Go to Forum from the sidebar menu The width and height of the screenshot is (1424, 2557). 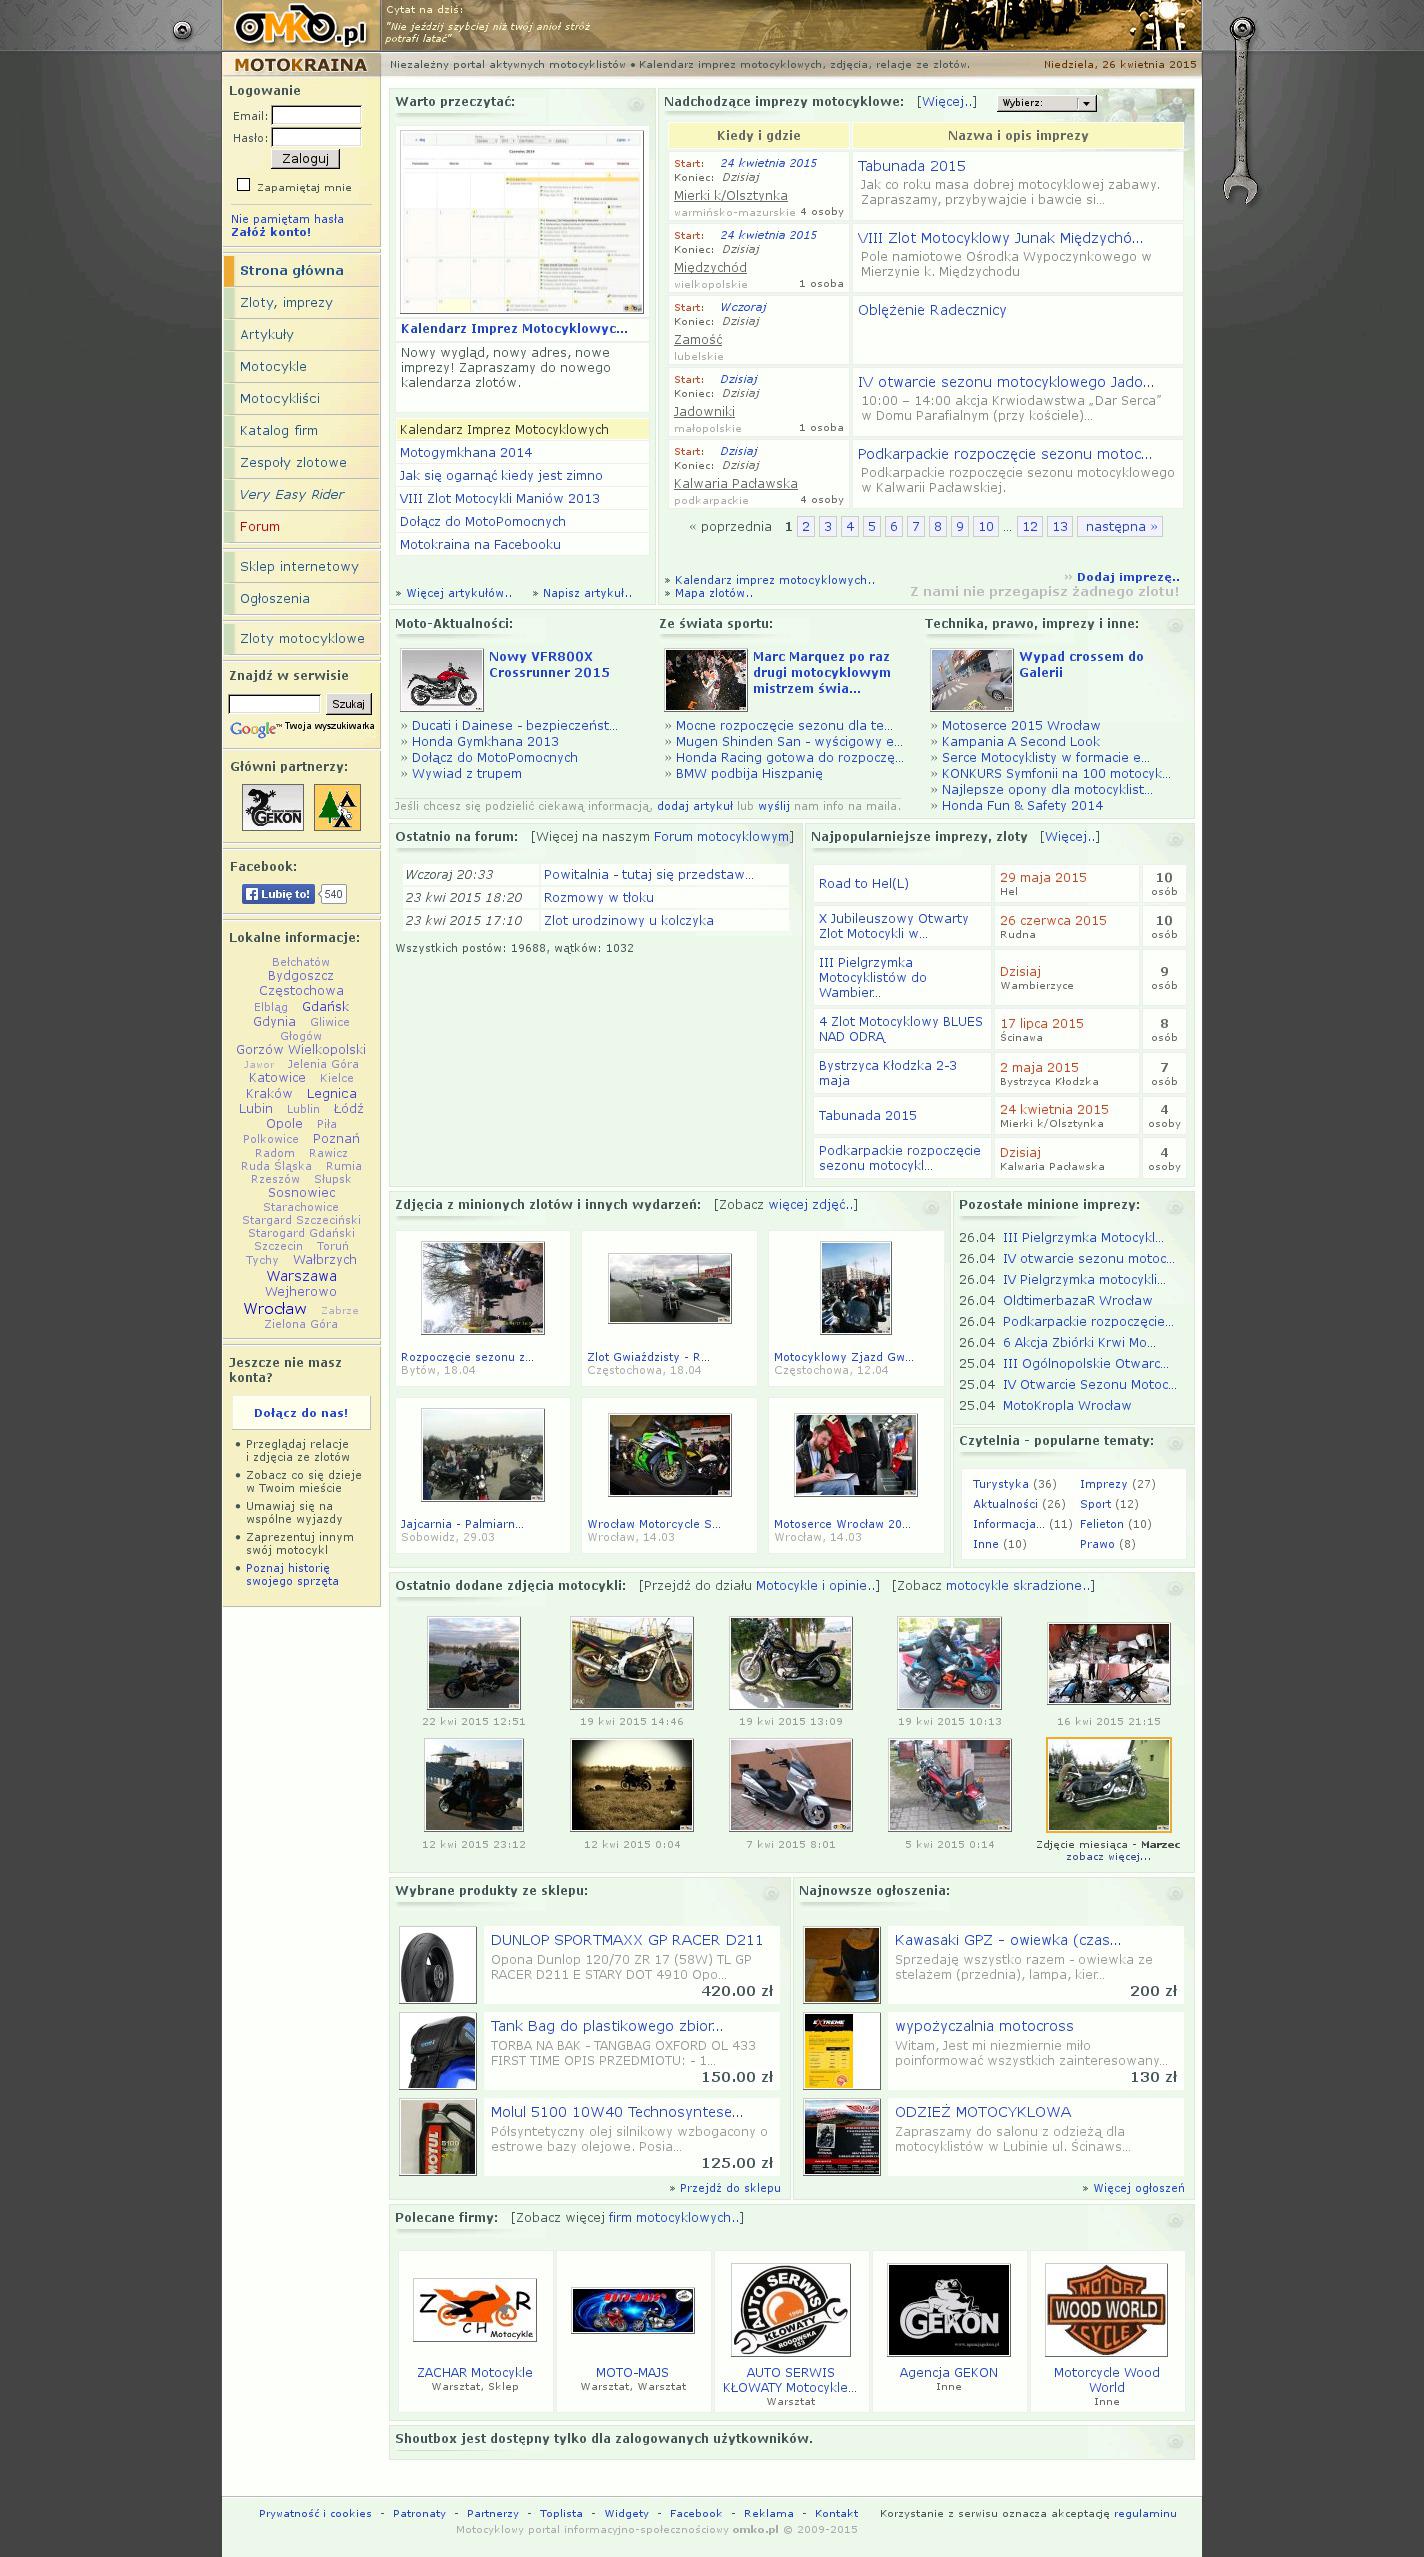tap(260, 527)
